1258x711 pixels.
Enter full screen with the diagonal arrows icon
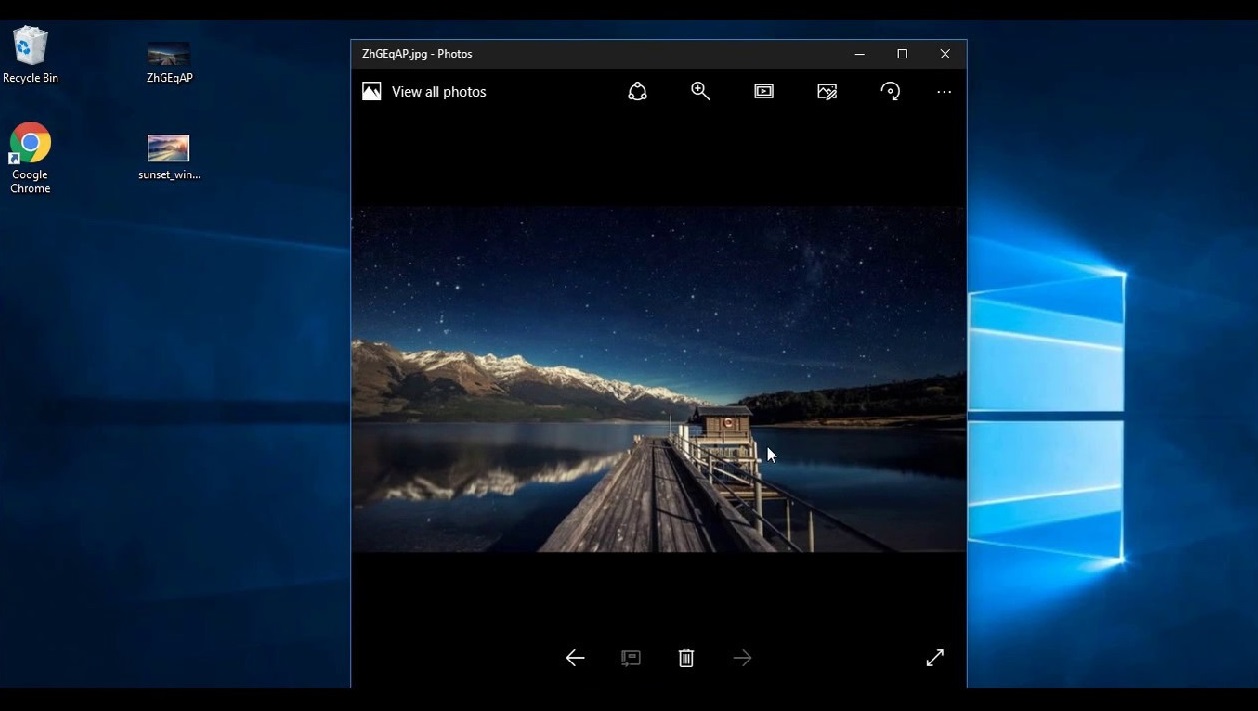935,658
